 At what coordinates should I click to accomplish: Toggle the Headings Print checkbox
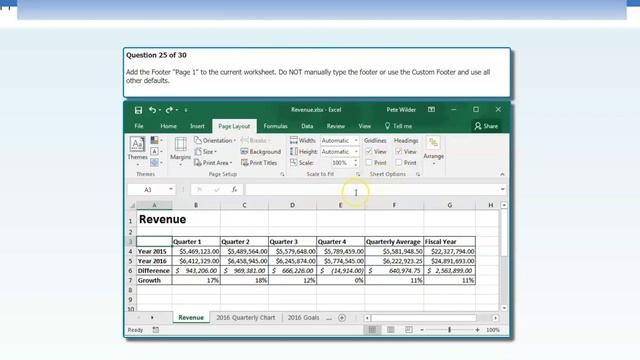click(399, 162)
